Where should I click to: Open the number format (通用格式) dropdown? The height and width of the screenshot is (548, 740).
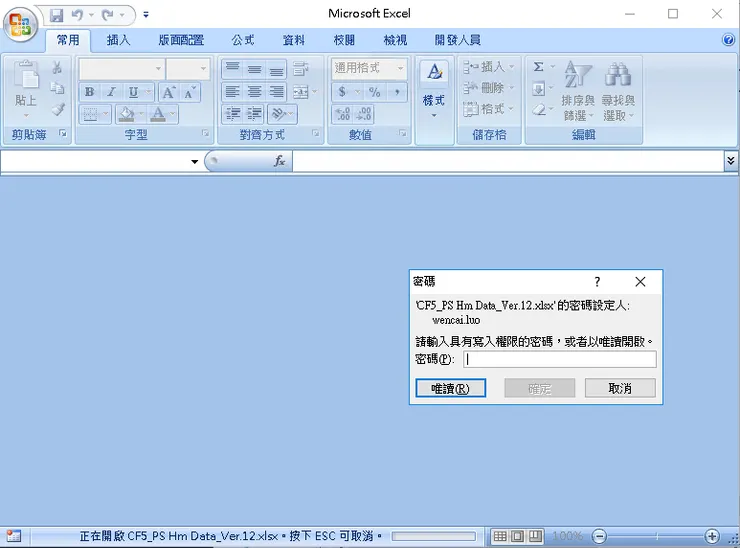click(x=401, y=68)
